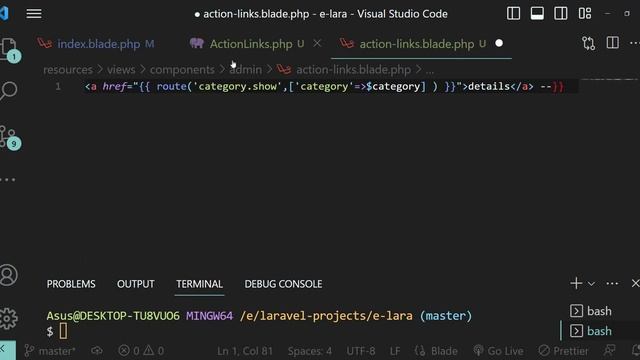Open the Manage gear menu
Viewport: 640px width, 360px height.
pyautogui.click(x=8, y=318)
